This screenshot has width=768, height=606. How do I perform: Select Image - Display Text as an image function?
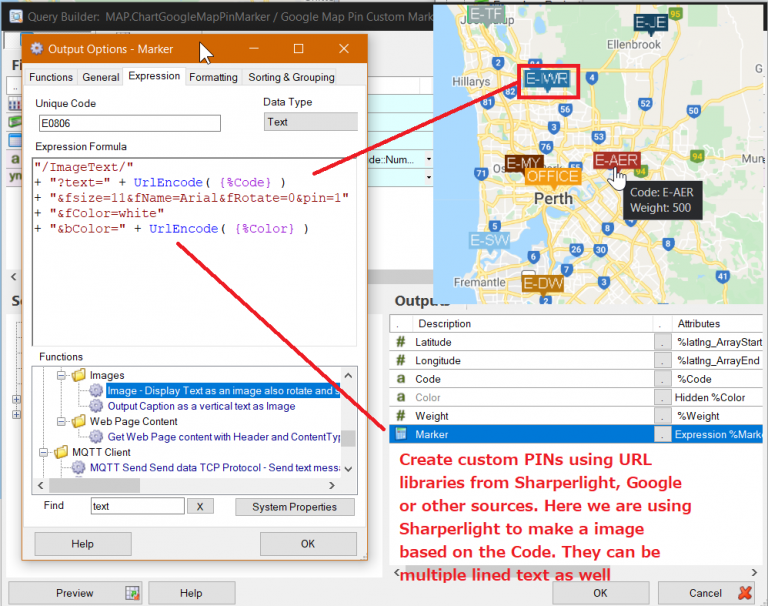[x=223, y=390]
